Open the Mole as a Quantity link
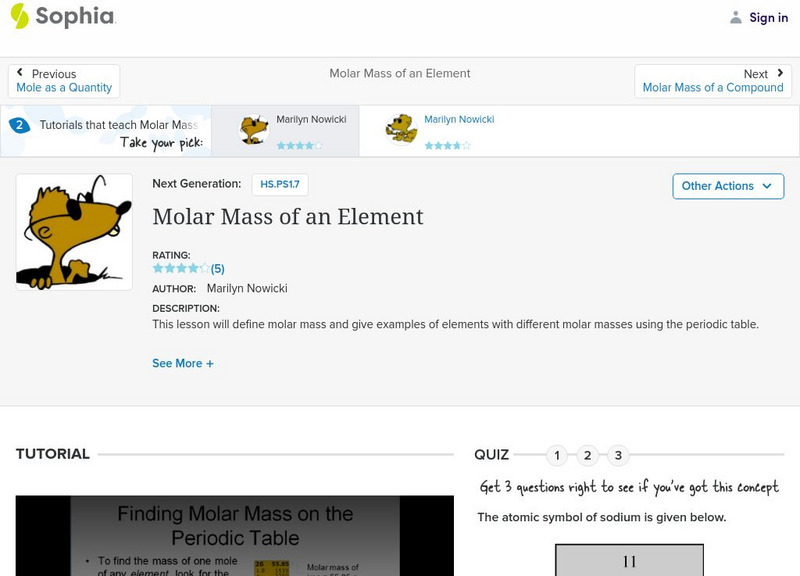 [64, 88]
